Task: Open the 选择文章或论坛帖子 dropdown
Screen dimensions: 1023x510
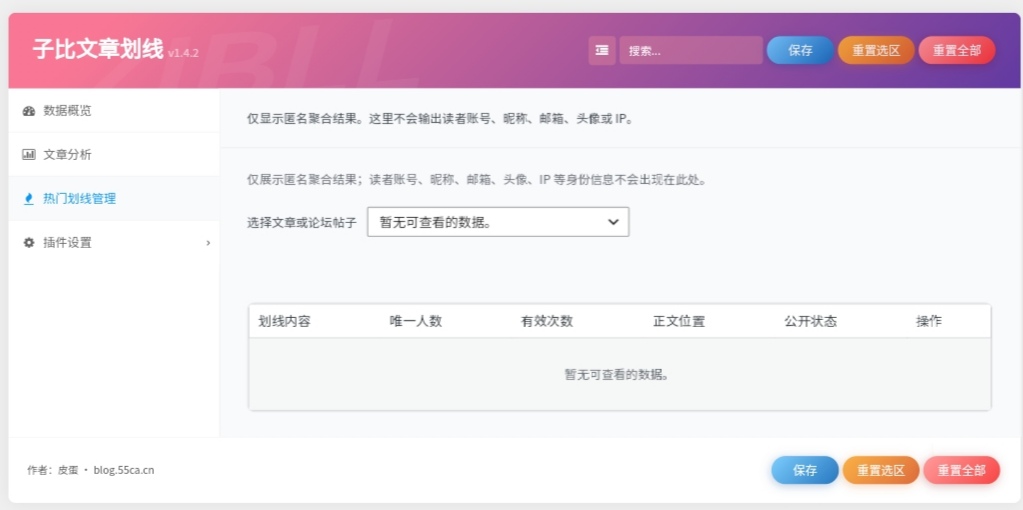Action: (498, 222)
